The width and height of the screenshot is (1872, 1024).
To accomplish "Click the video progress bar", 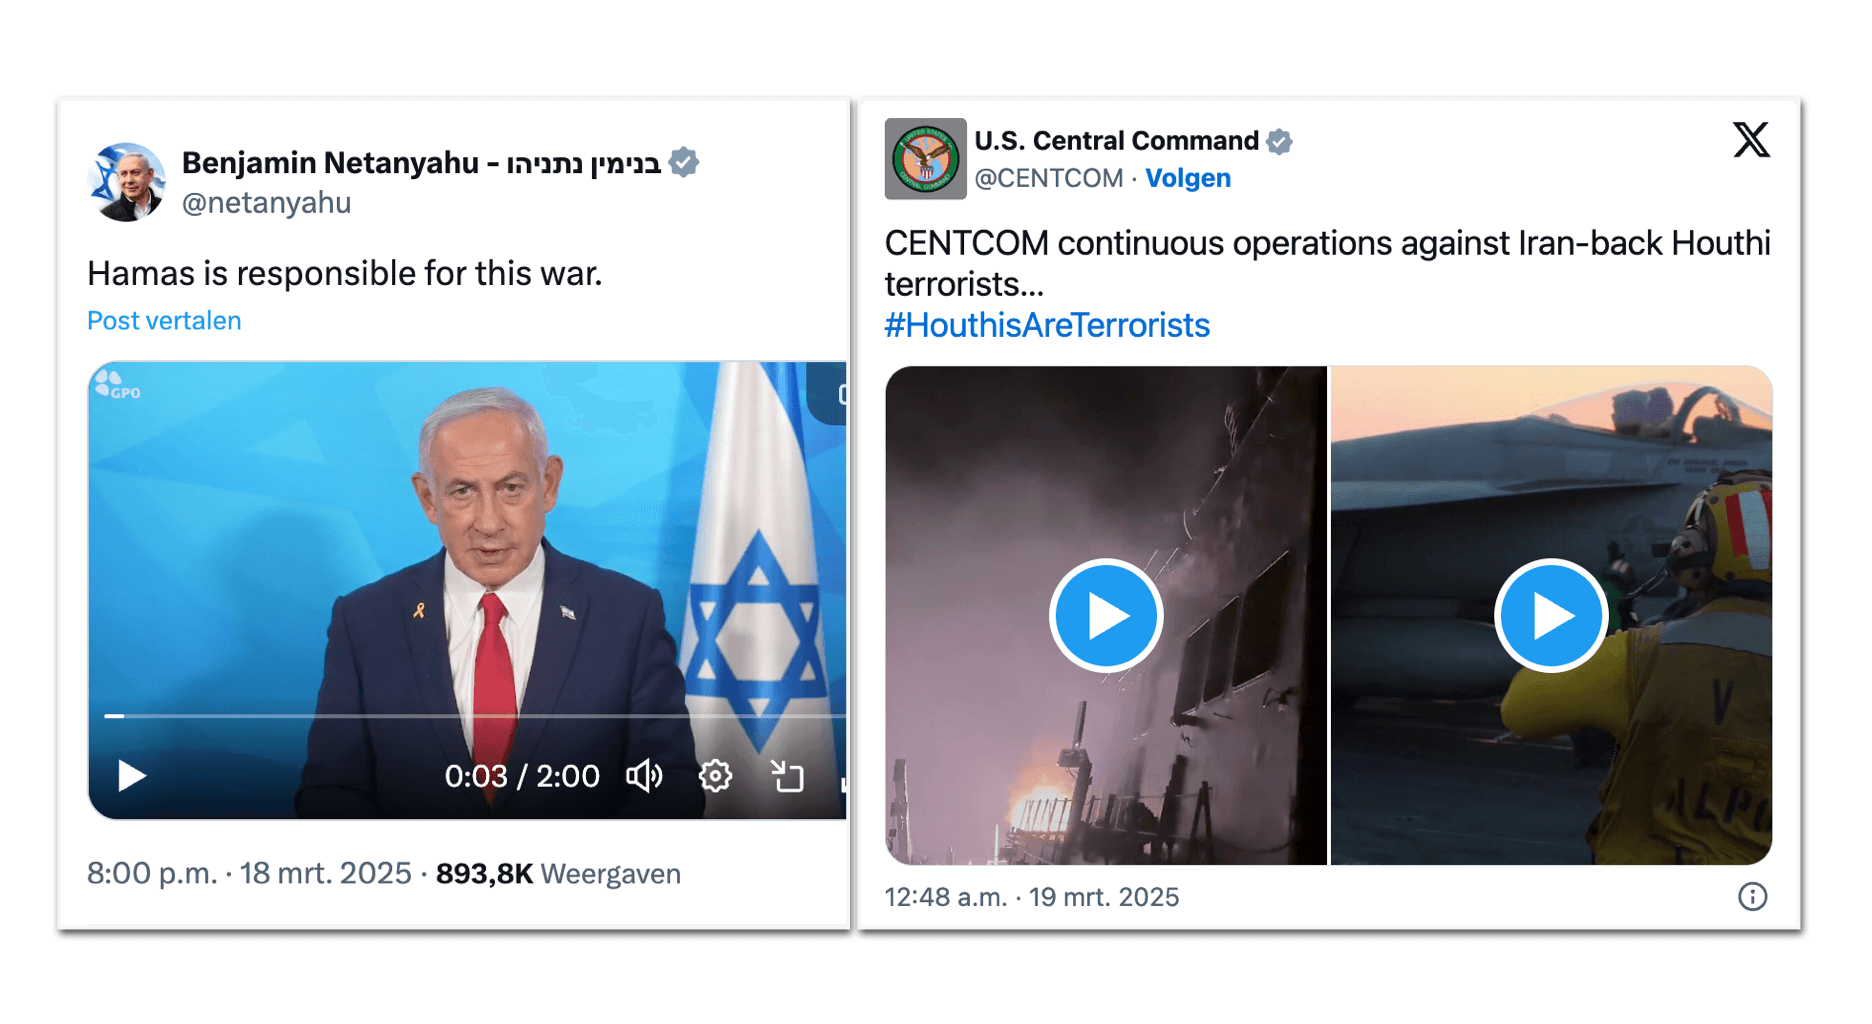I will point(474,716).
